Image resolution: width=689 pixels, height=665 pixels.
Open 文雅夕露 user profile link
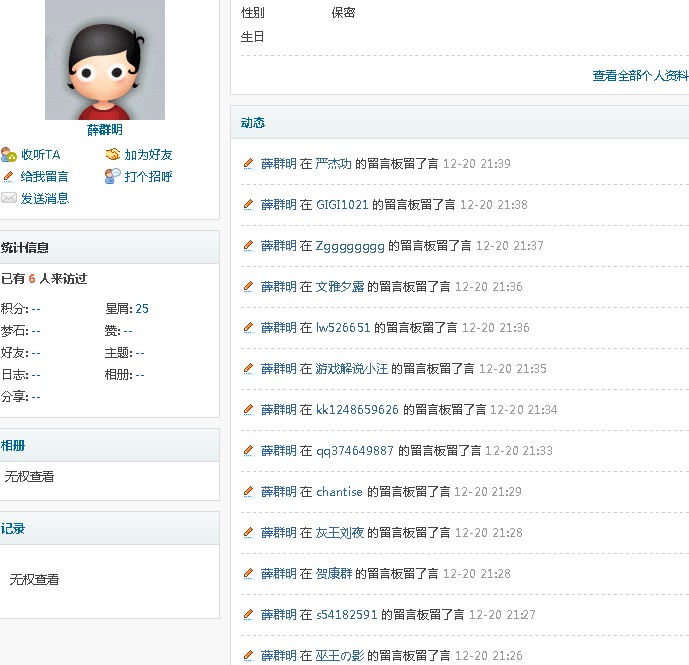tap(340, 287)
